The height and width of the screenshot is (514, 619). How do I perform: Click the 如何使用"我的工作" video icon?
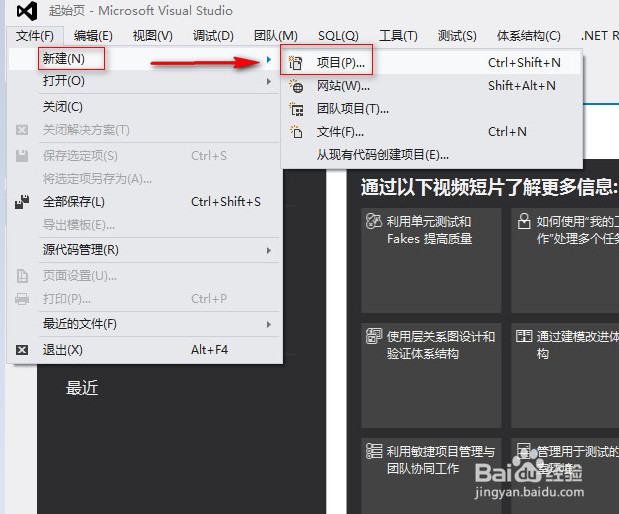coord(524,221)
